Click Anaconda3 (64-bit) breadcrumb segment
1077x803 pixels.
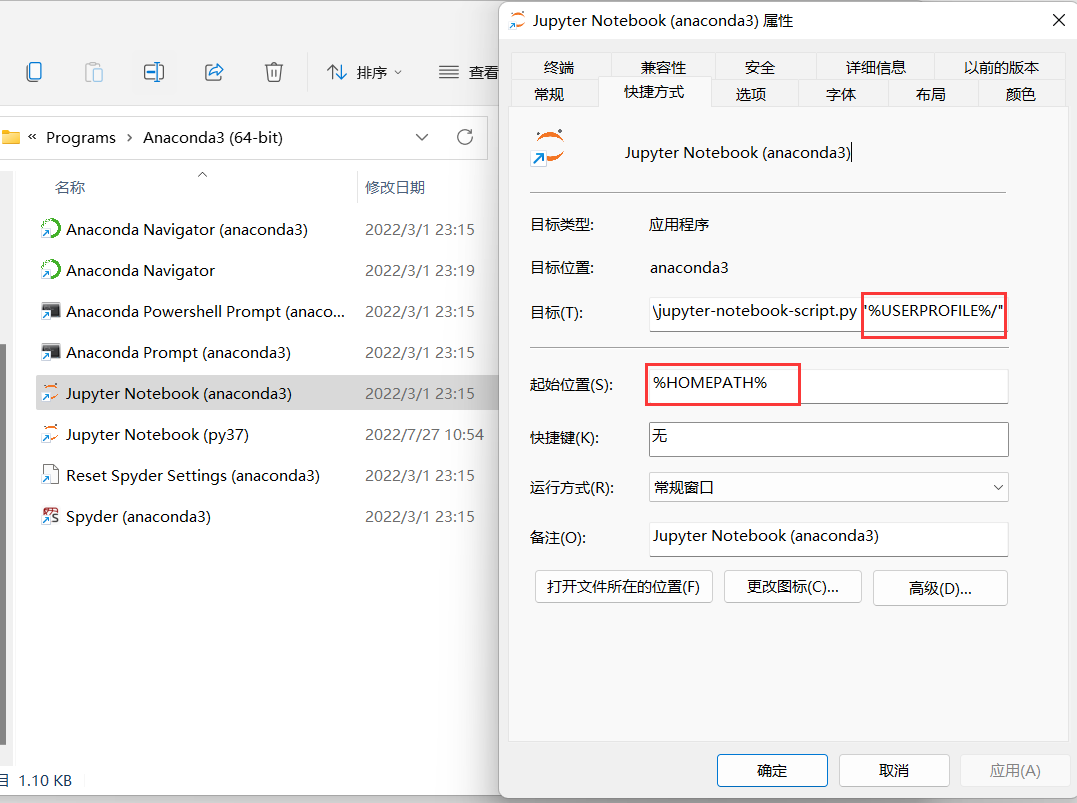tap(213, 137)
